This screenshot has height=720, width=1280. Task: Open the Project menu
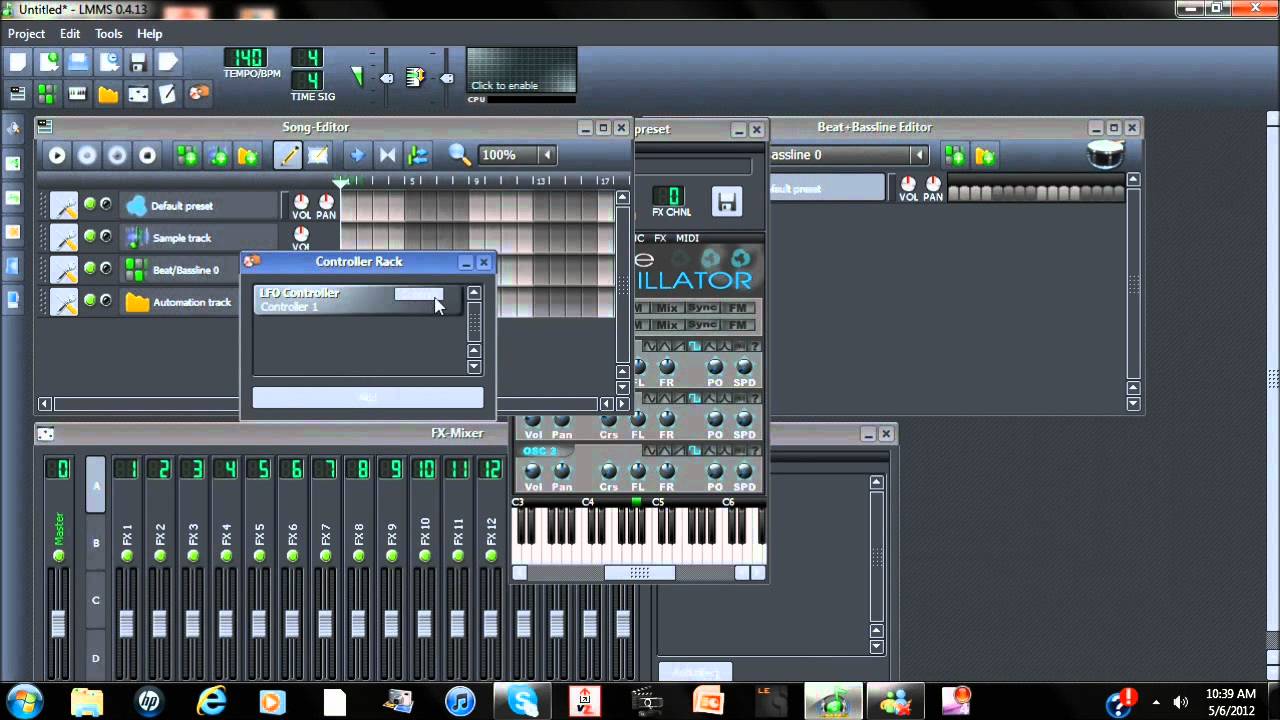tap(27, 34)
